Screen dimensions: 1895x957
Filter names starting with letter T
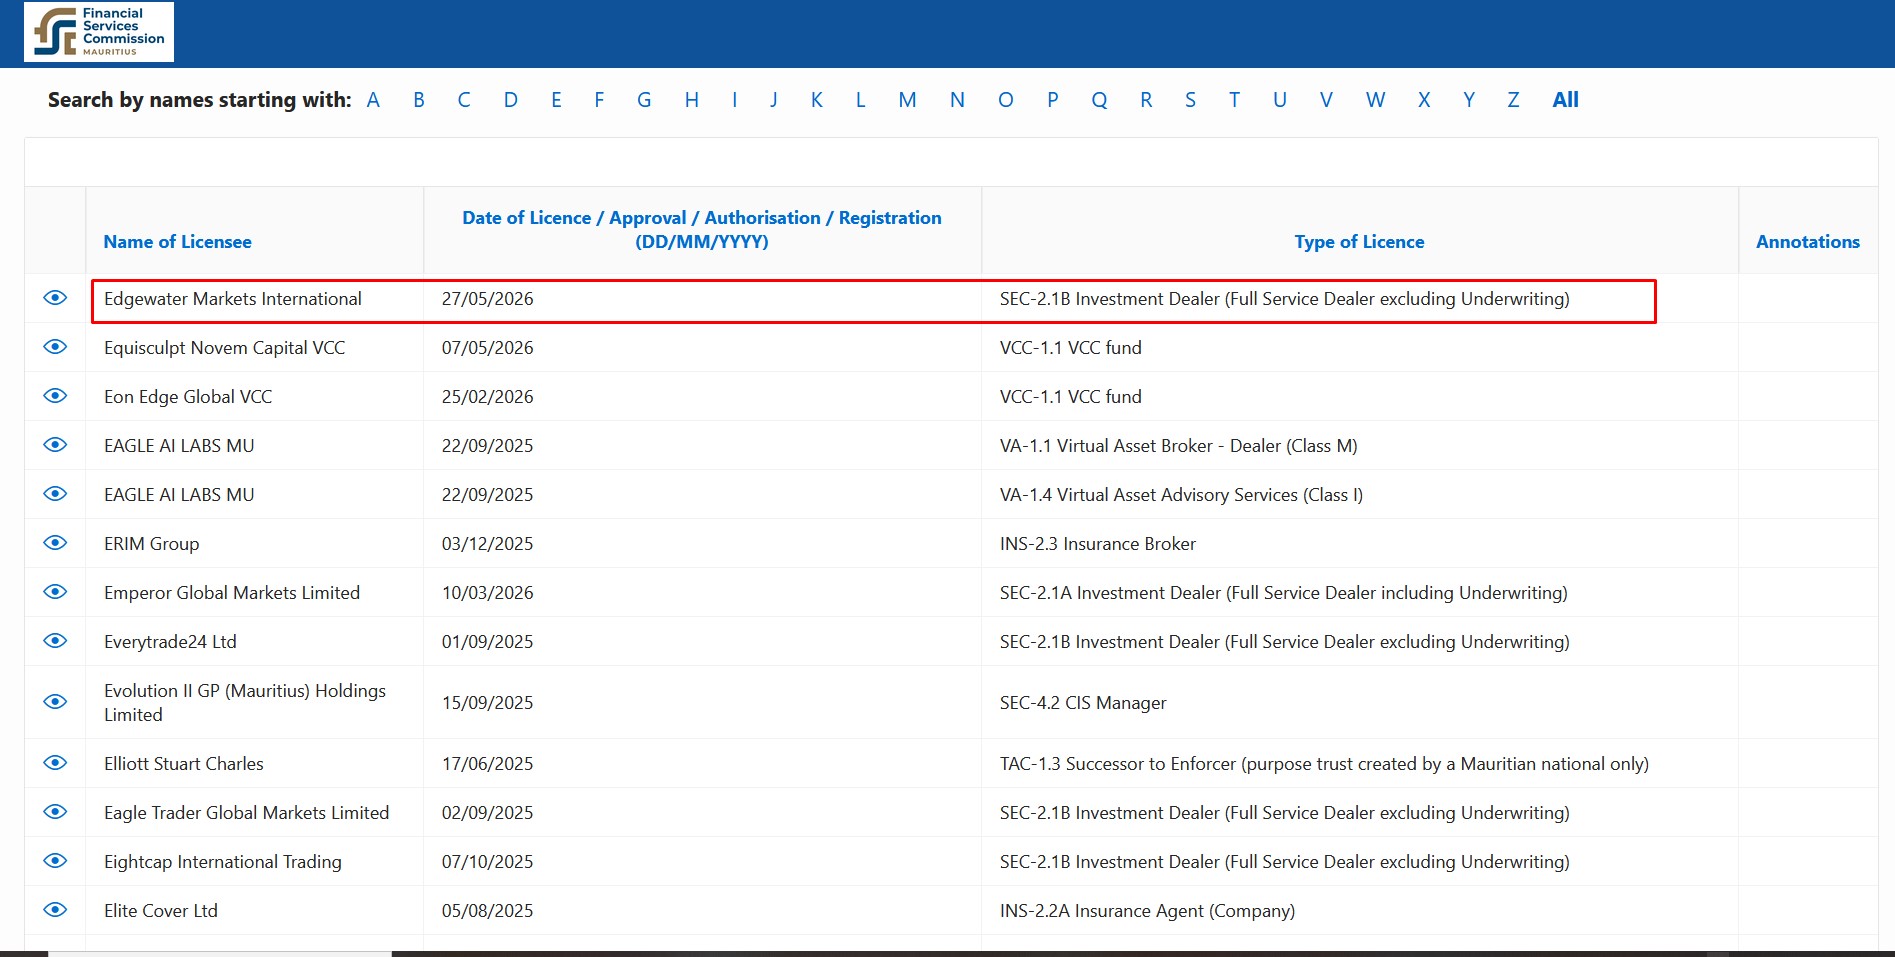coord(1235,100)
